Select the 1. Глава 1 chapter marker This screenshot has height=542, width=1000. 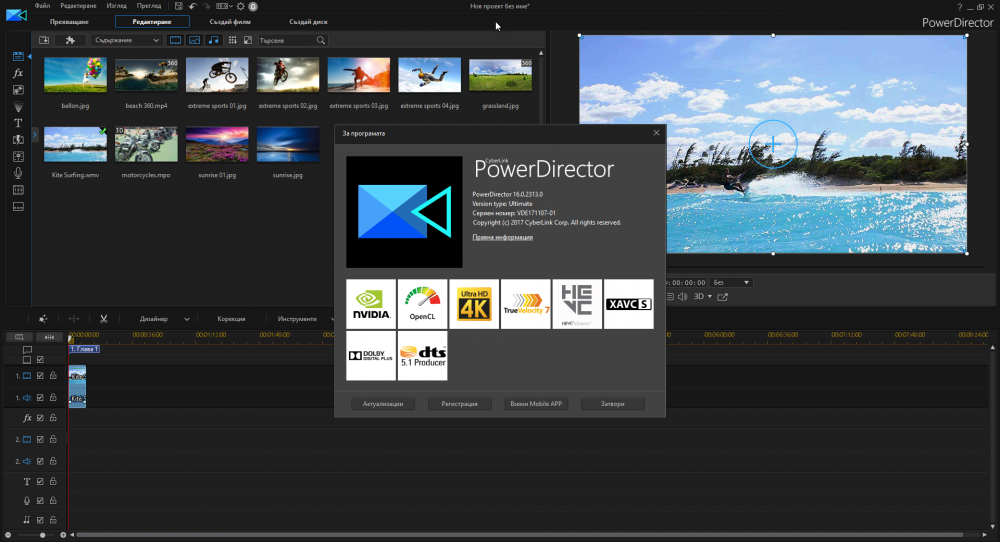pos(84,349)
